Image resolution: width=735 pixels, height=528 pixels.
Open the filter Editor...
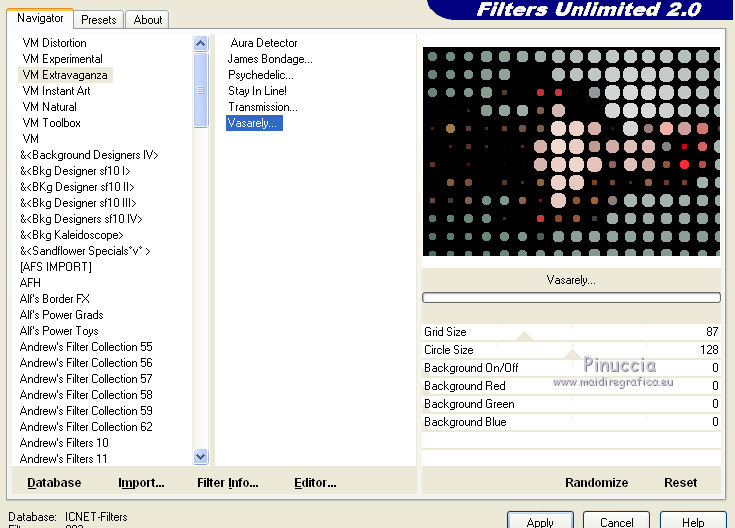point(315,483)
